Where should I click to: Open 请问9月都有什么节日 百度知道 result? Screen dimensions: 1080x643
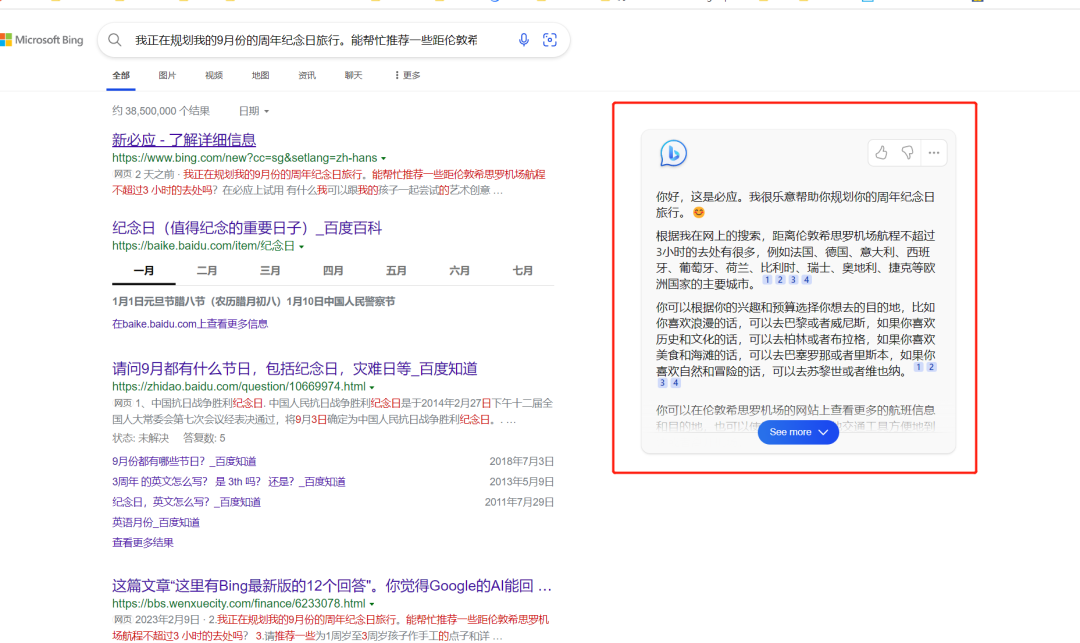(x=295, y=368)
